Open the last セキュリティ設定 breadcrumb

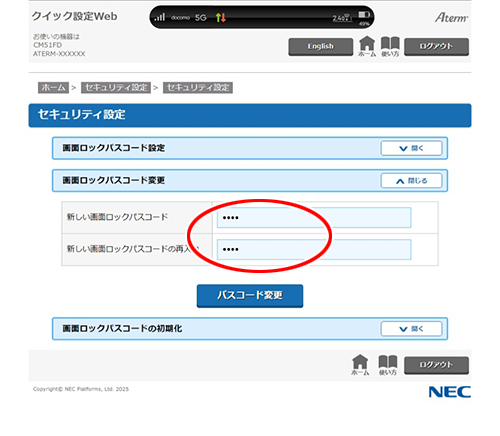click(198, 88)
